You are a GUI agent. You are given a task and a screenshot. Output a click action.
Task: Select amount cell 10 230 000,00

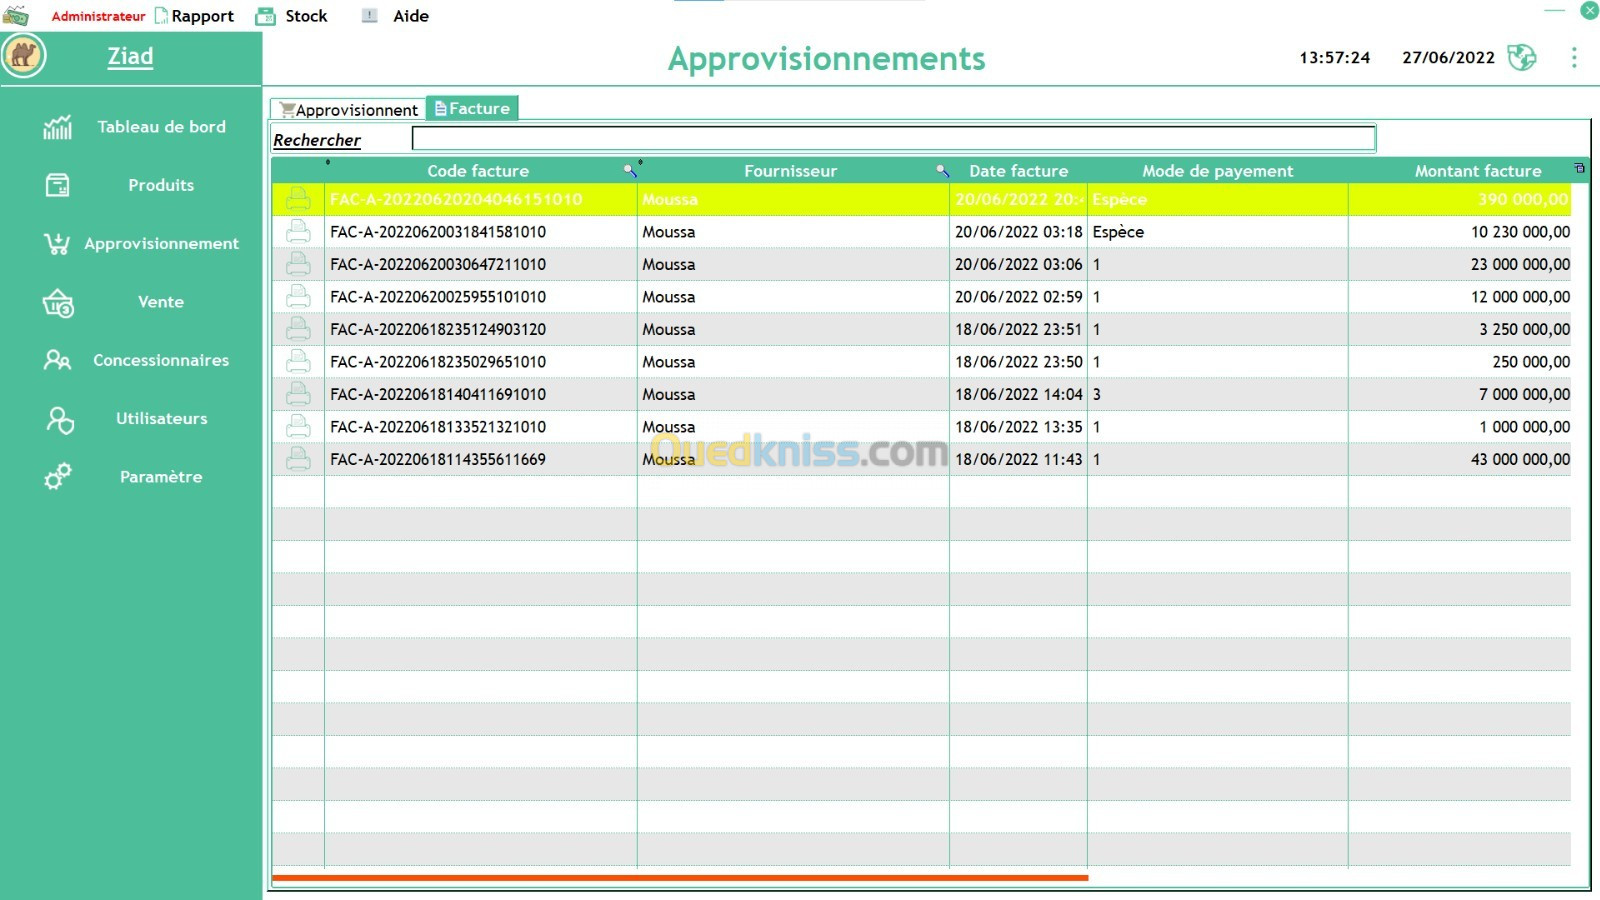(1460, 232)
